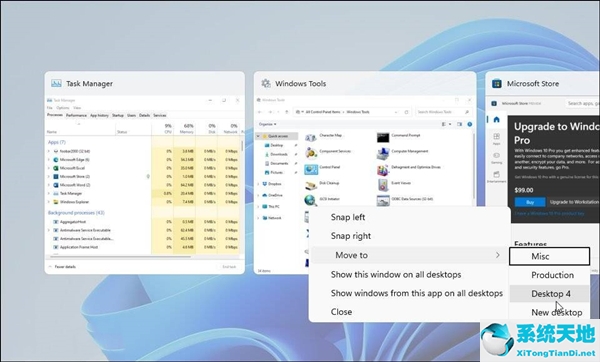The width and height of the screenshot is (600, 362).
Task: Open the Computer Management icon in Windows Tools
Action: (383, 153)
